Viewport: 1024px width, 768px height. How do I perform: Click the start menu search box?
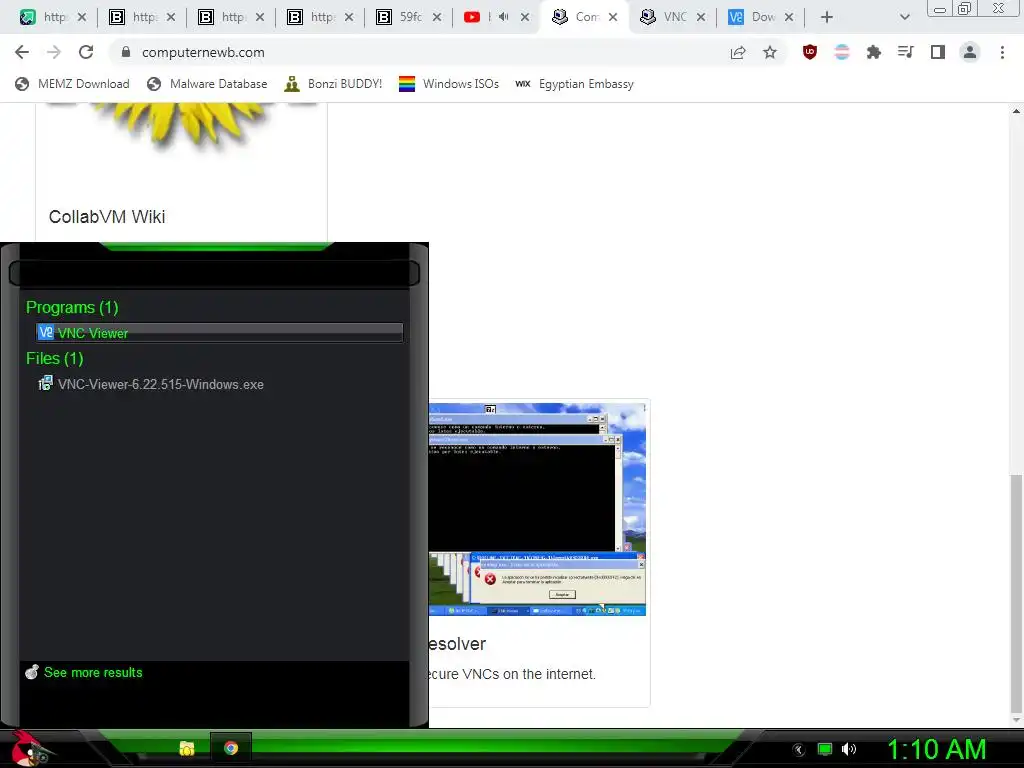tap(214, 273)
